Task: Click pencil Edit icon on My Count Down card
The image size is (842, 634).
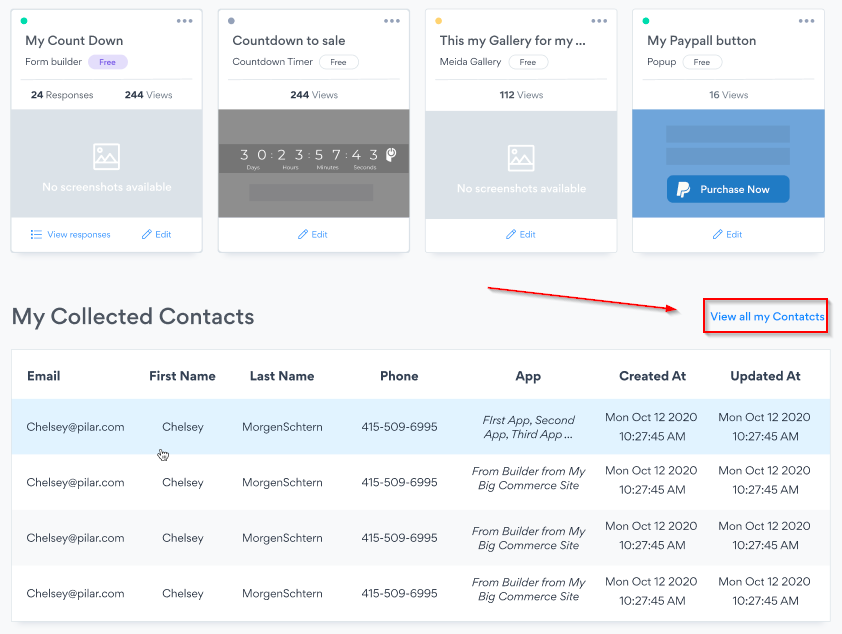Action: 147,235
